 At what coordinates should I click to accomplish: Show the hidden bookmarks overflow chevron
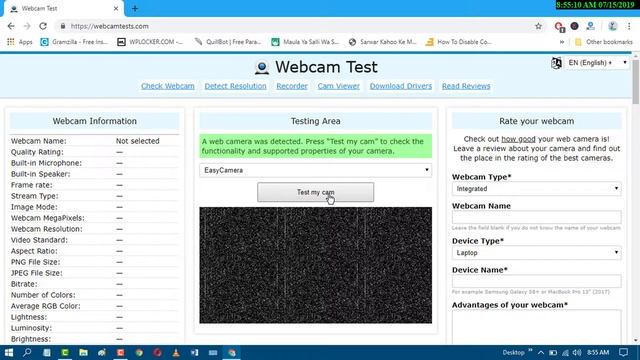point(562,42)
